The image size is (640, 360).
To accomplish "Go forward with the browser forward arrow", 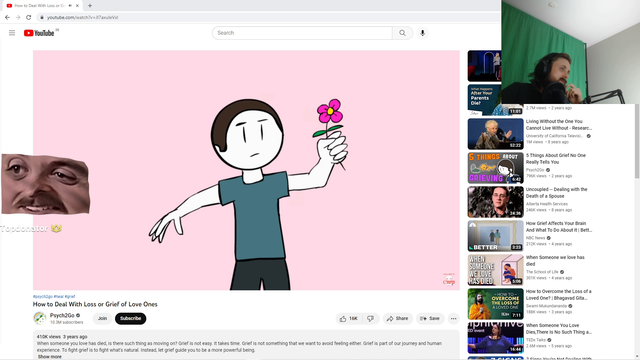I will point(18,17).
